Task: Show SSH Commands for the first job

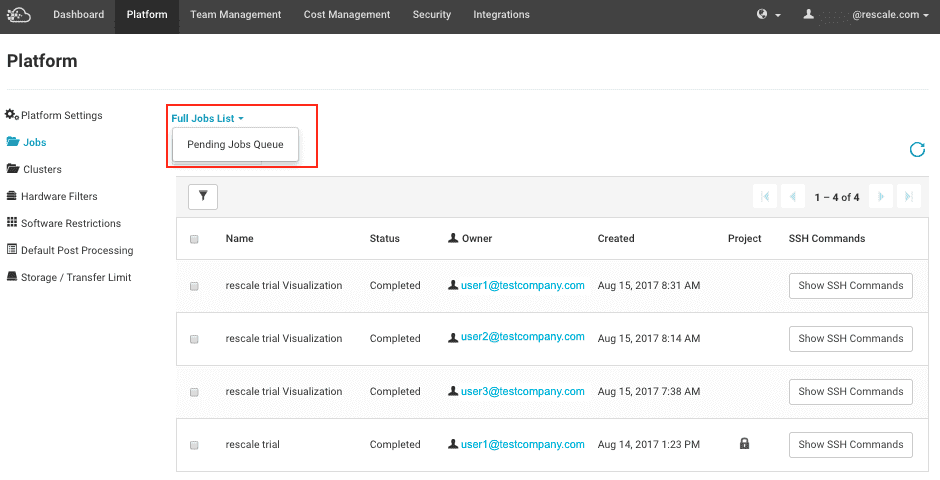Action: [x=850, y=285]
